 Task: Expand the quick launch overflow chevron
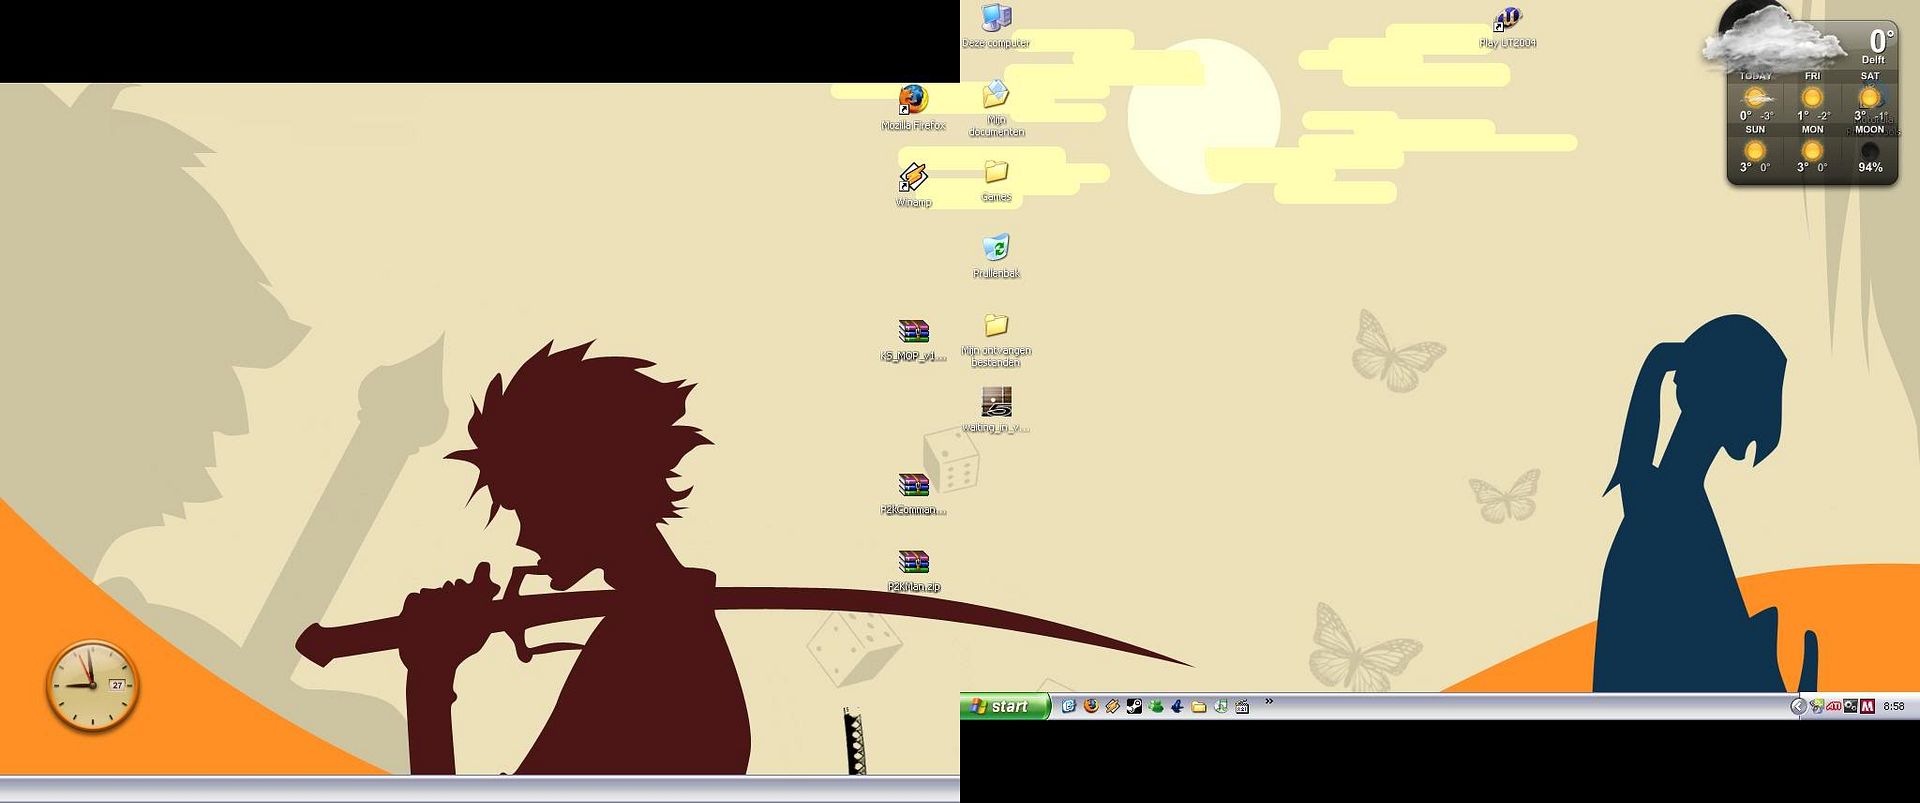pyautogui.click(x=1269, y=702)
